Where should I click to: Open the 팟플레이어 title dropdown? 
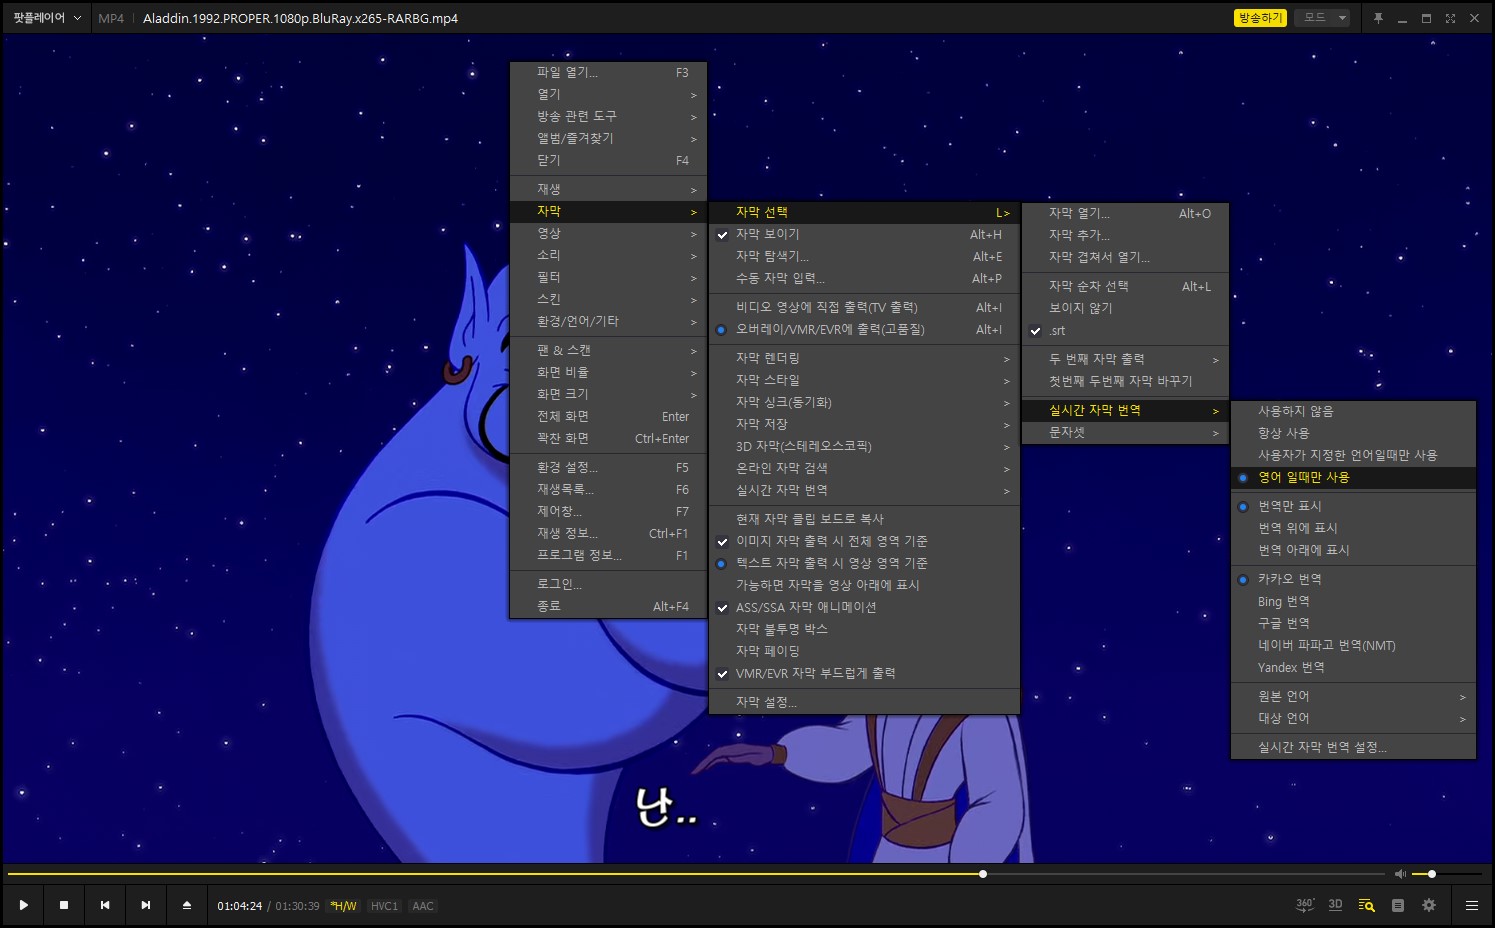click(x=47, y=18)
